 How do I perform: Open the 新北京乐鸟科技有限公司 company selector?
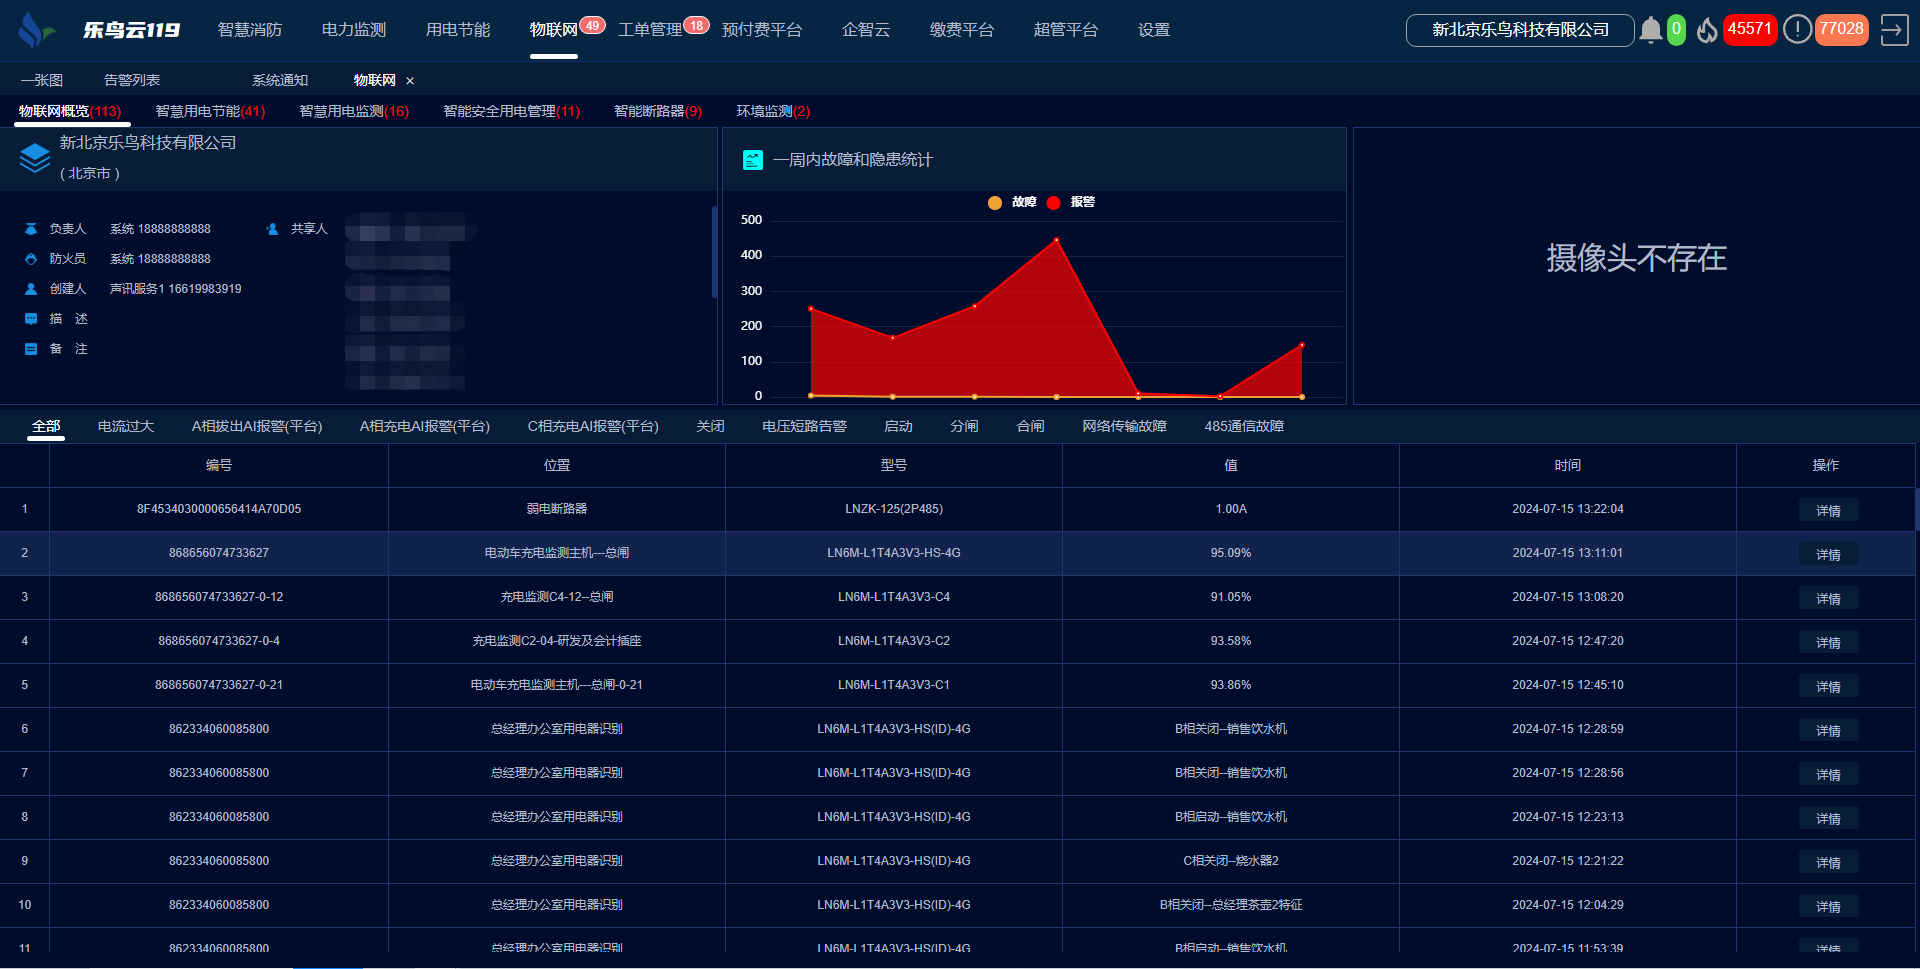pos(1520,30)
